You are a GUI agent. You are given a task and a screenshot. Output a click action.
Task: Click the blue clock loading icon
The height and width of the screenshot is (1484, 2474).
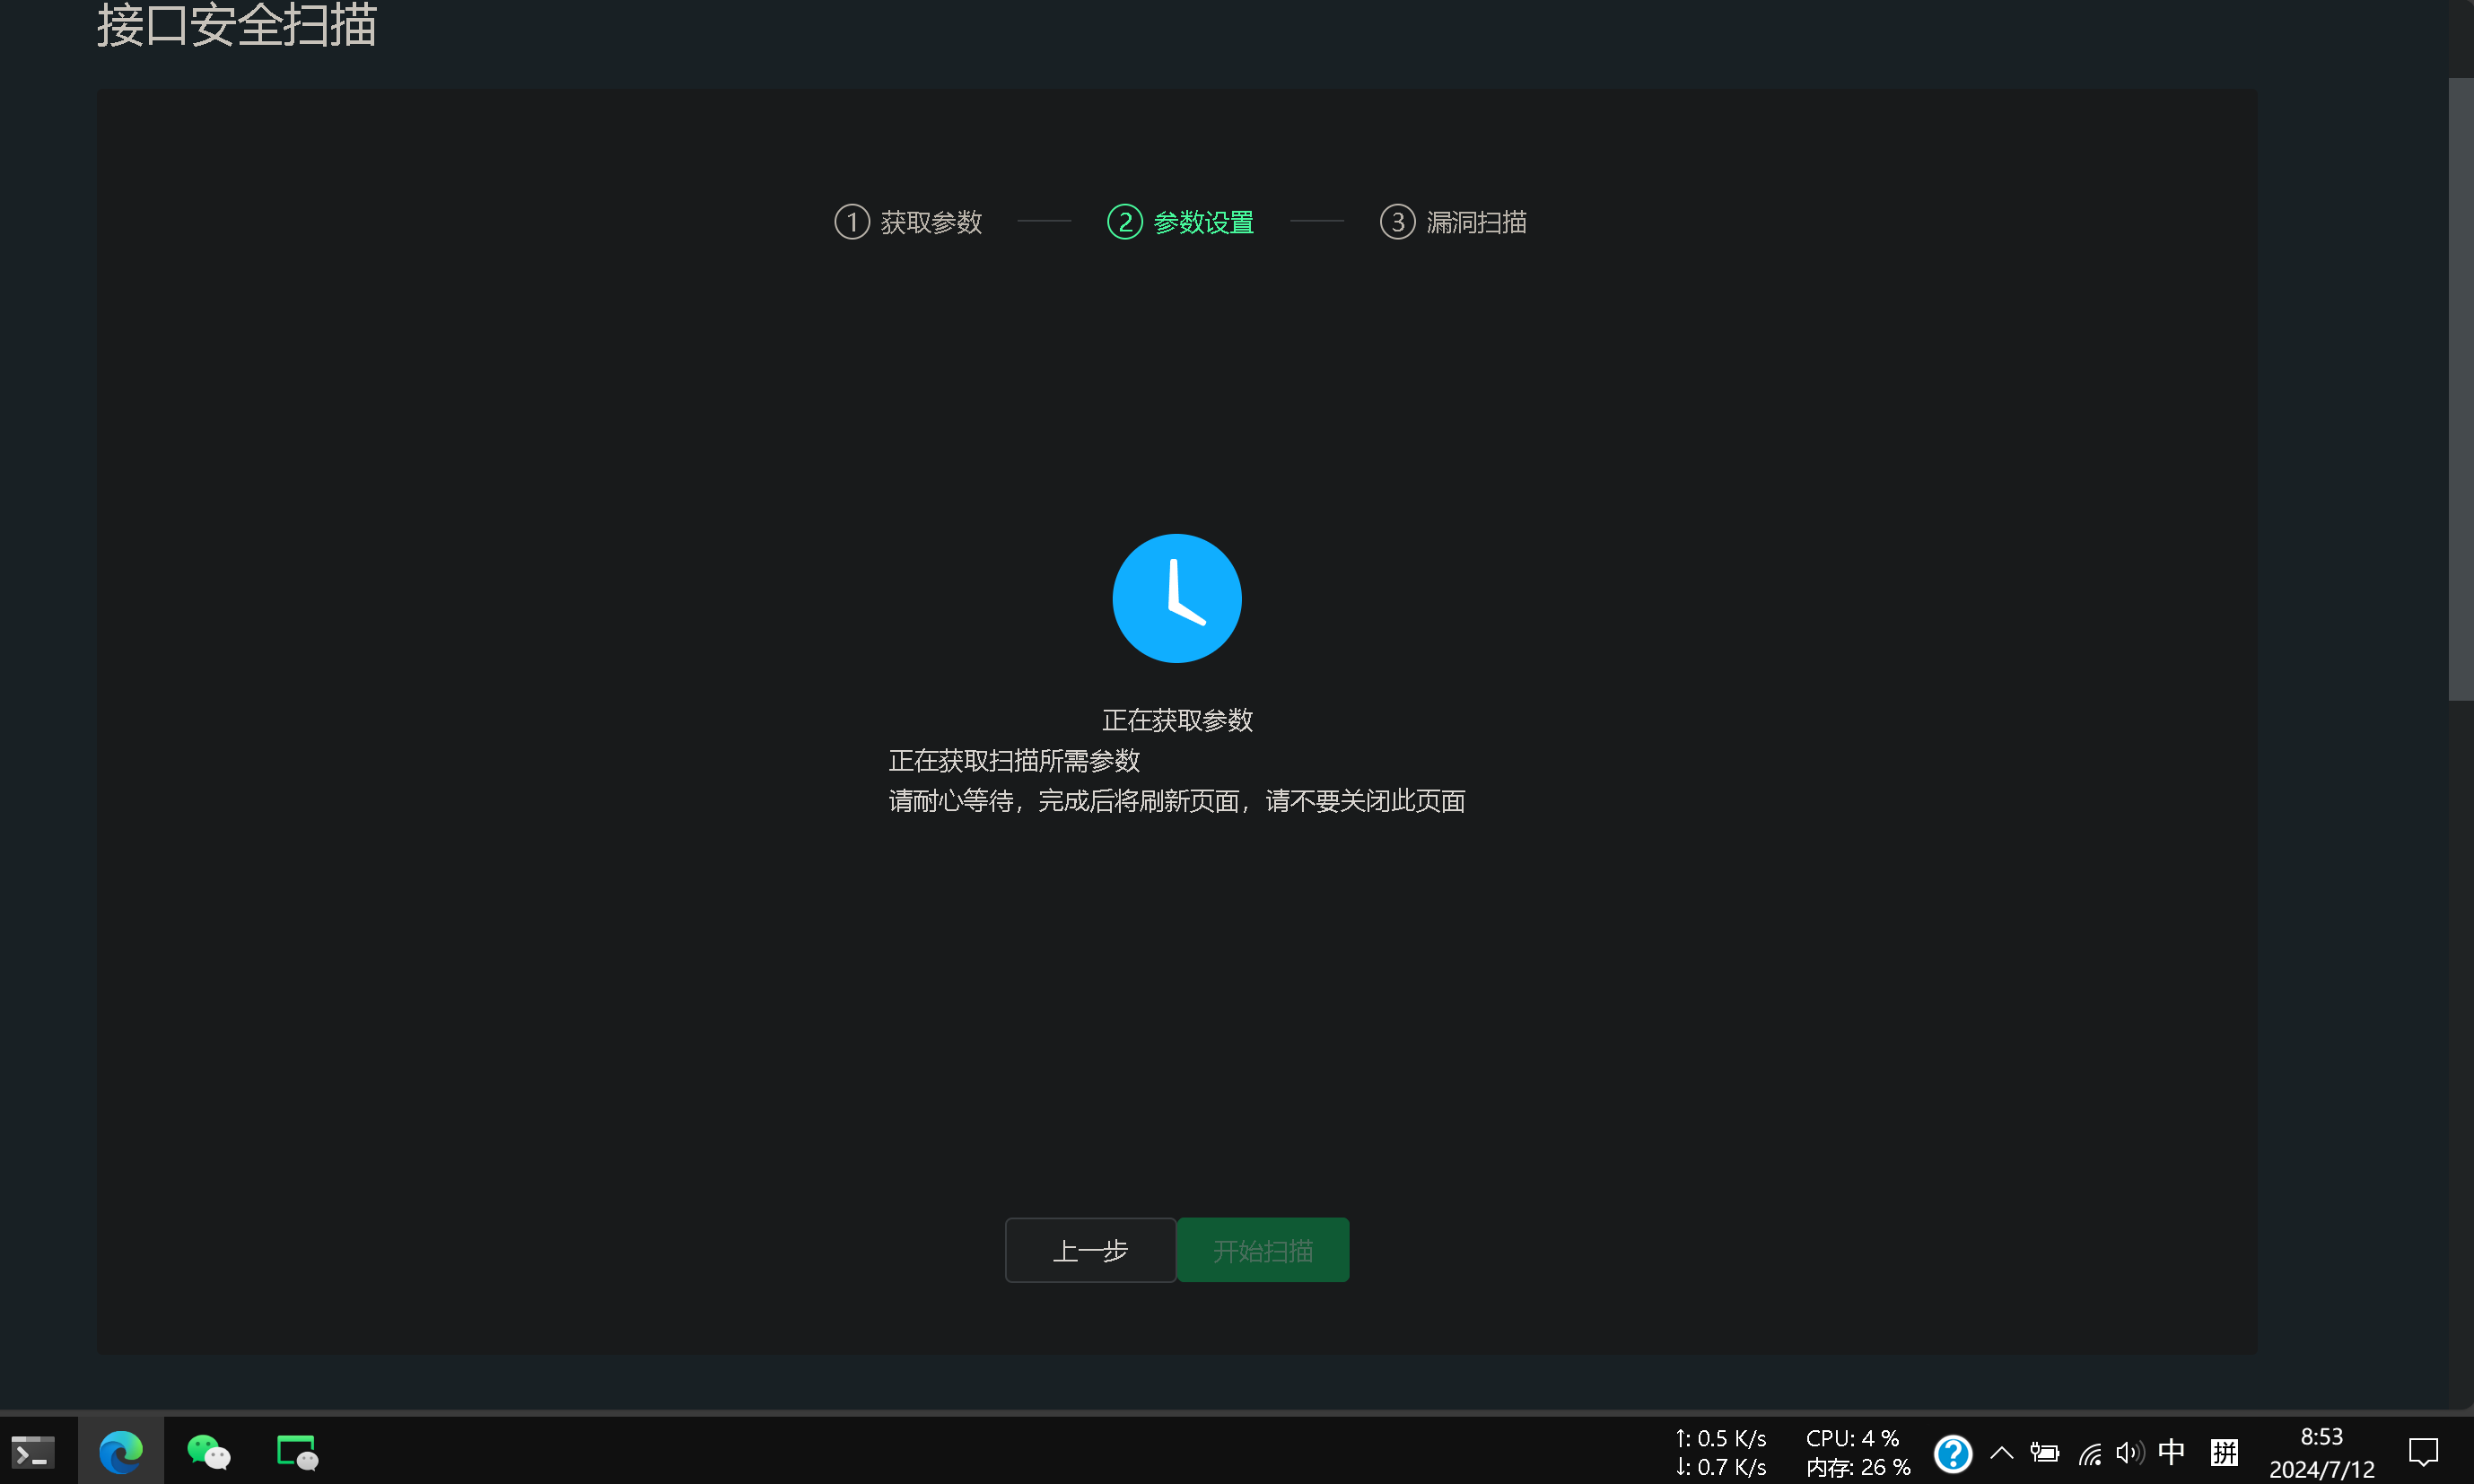click(1176, 598)
